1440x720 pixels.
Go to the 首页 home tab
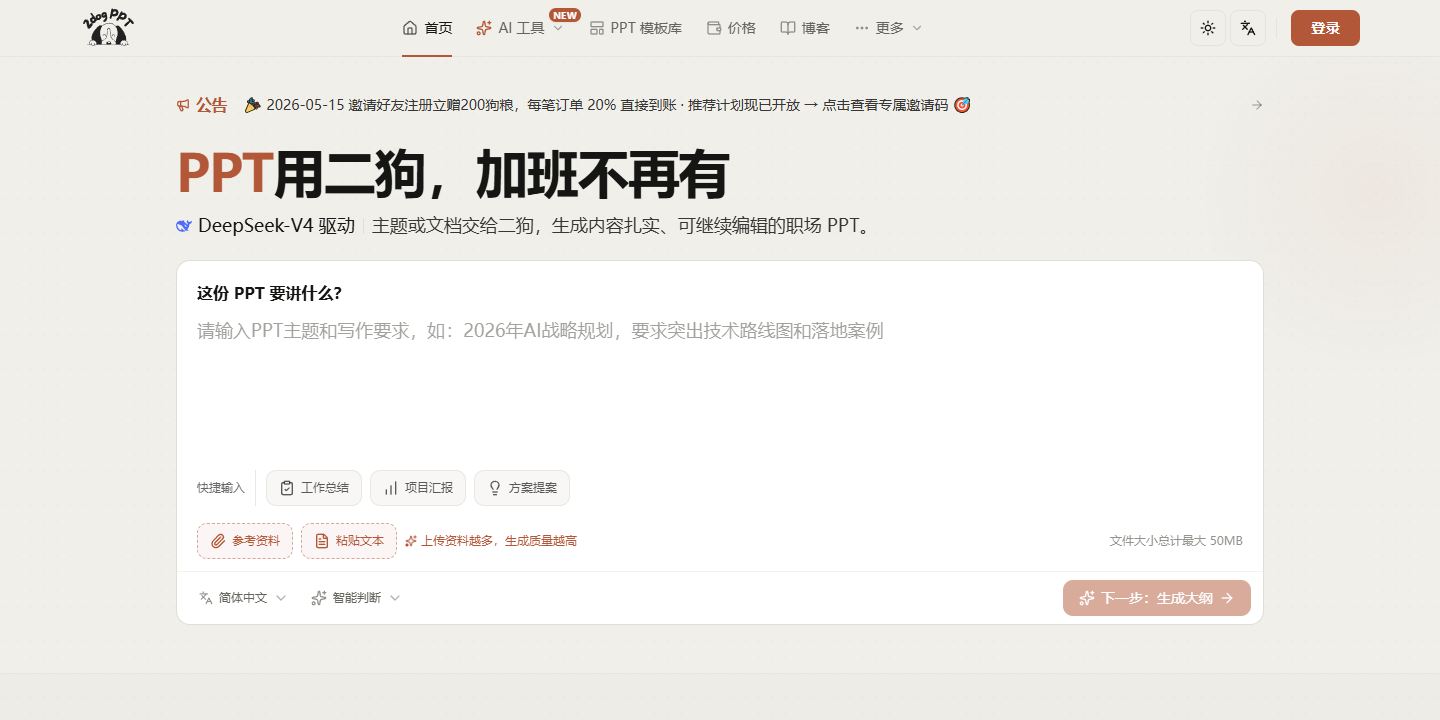coord(427,28)
